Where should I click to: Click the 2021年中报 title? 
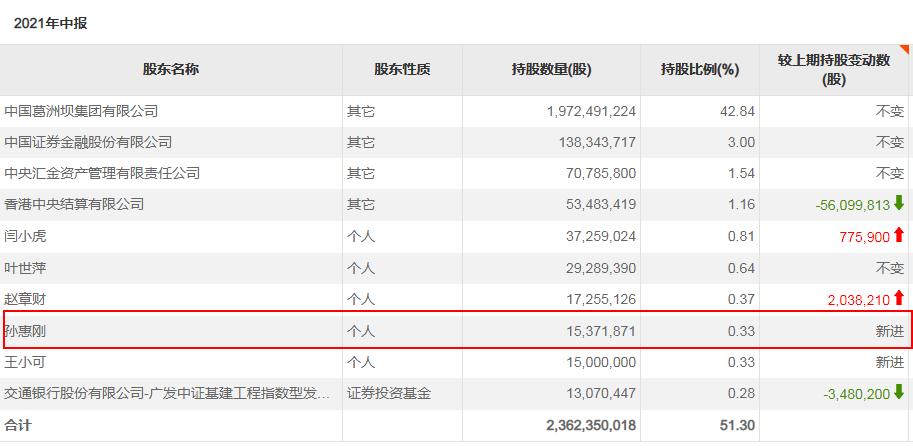click(51, 24)
